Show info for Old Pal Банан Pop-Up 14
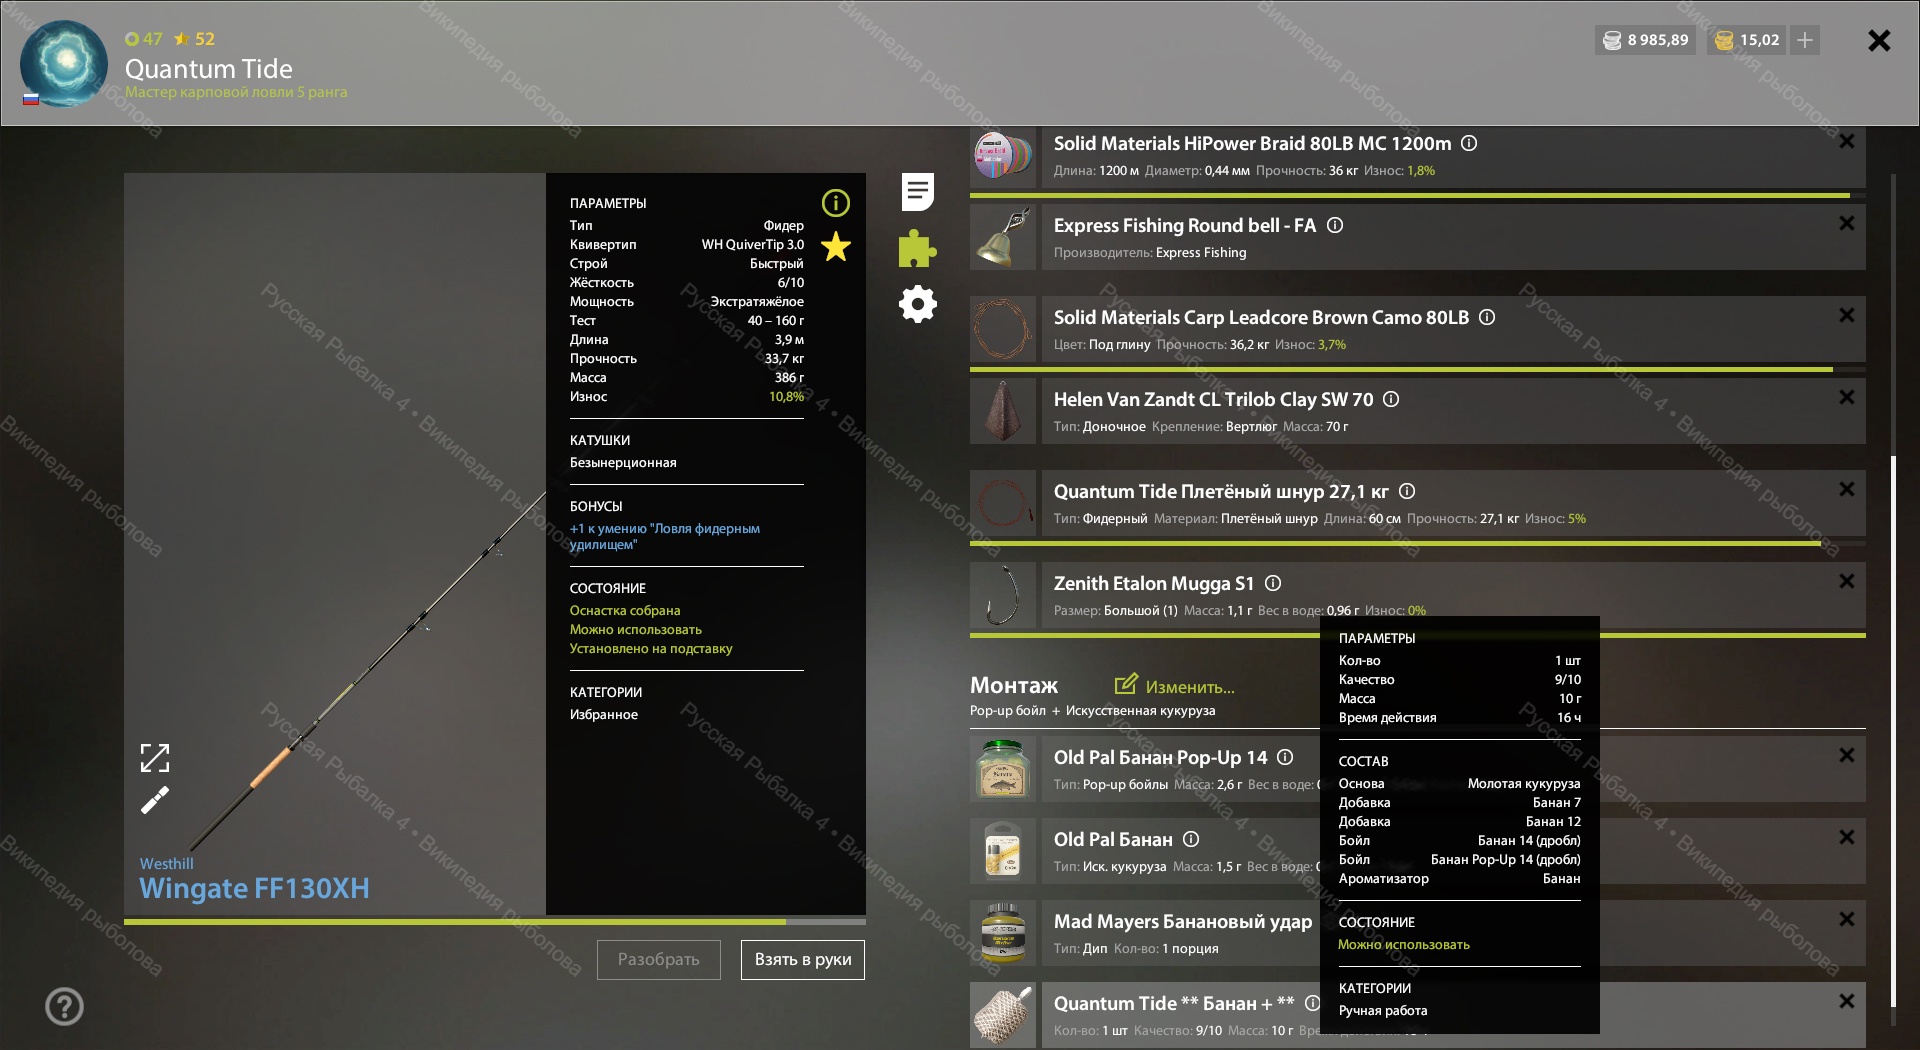Viewport: 1920px width, 1050px height. [x=1286, y=757]
